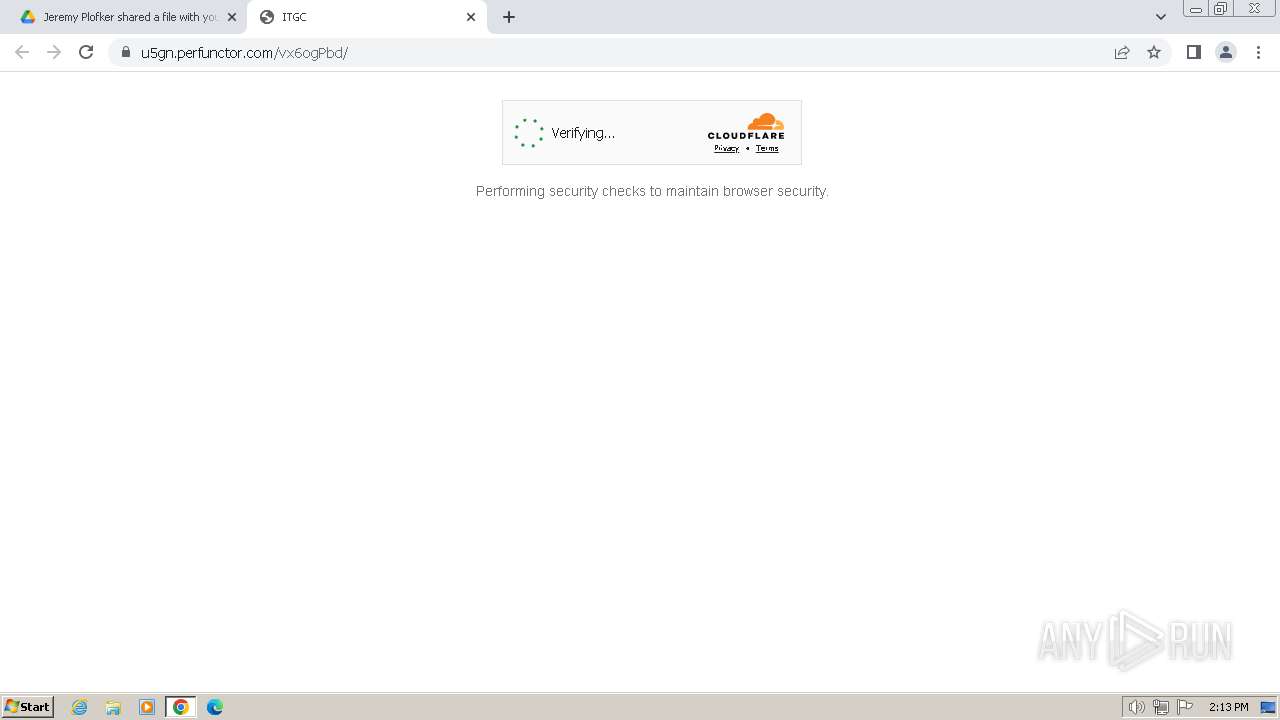Select the ITGC tab
This screenshot has width=1280, height=720.
(x=365, y=17)
